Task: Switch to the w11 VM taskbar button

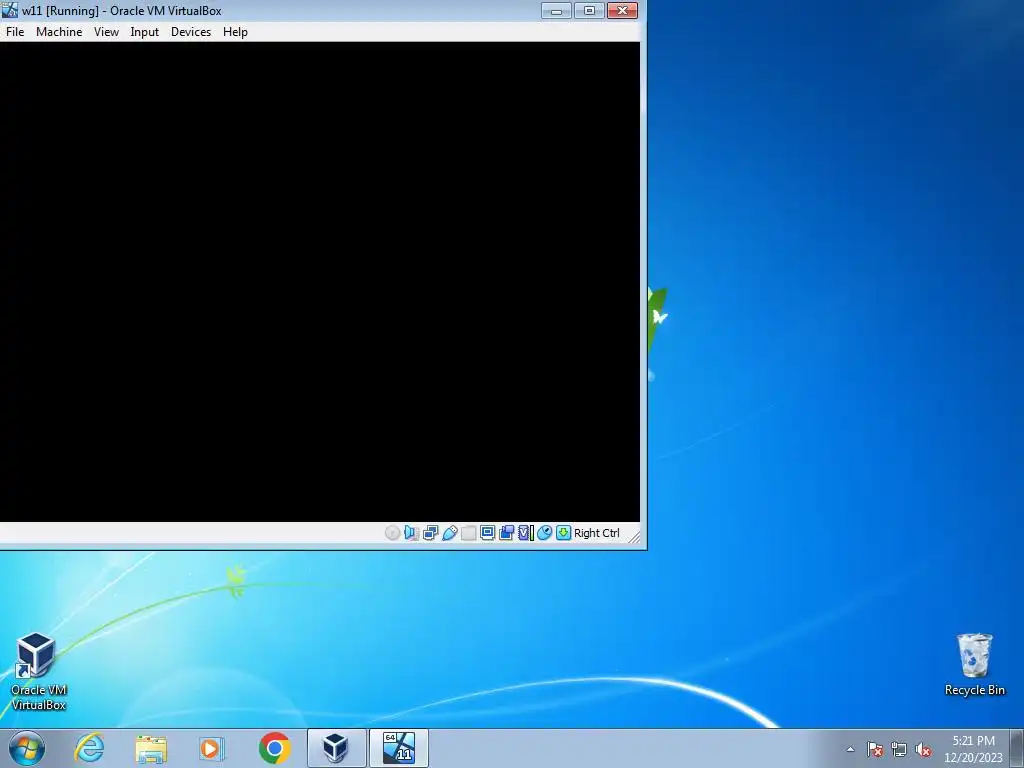Action: tap(398, 748)
